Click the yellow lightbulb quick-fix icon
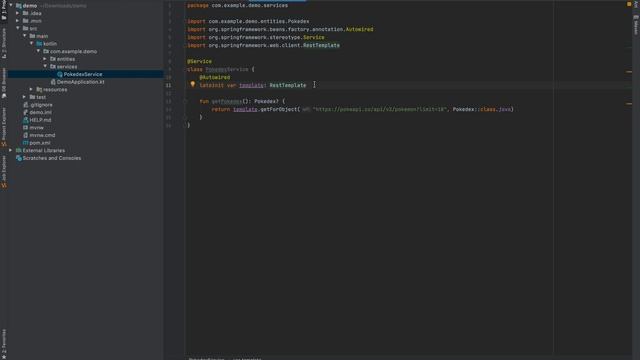 (x=193, y=84)
